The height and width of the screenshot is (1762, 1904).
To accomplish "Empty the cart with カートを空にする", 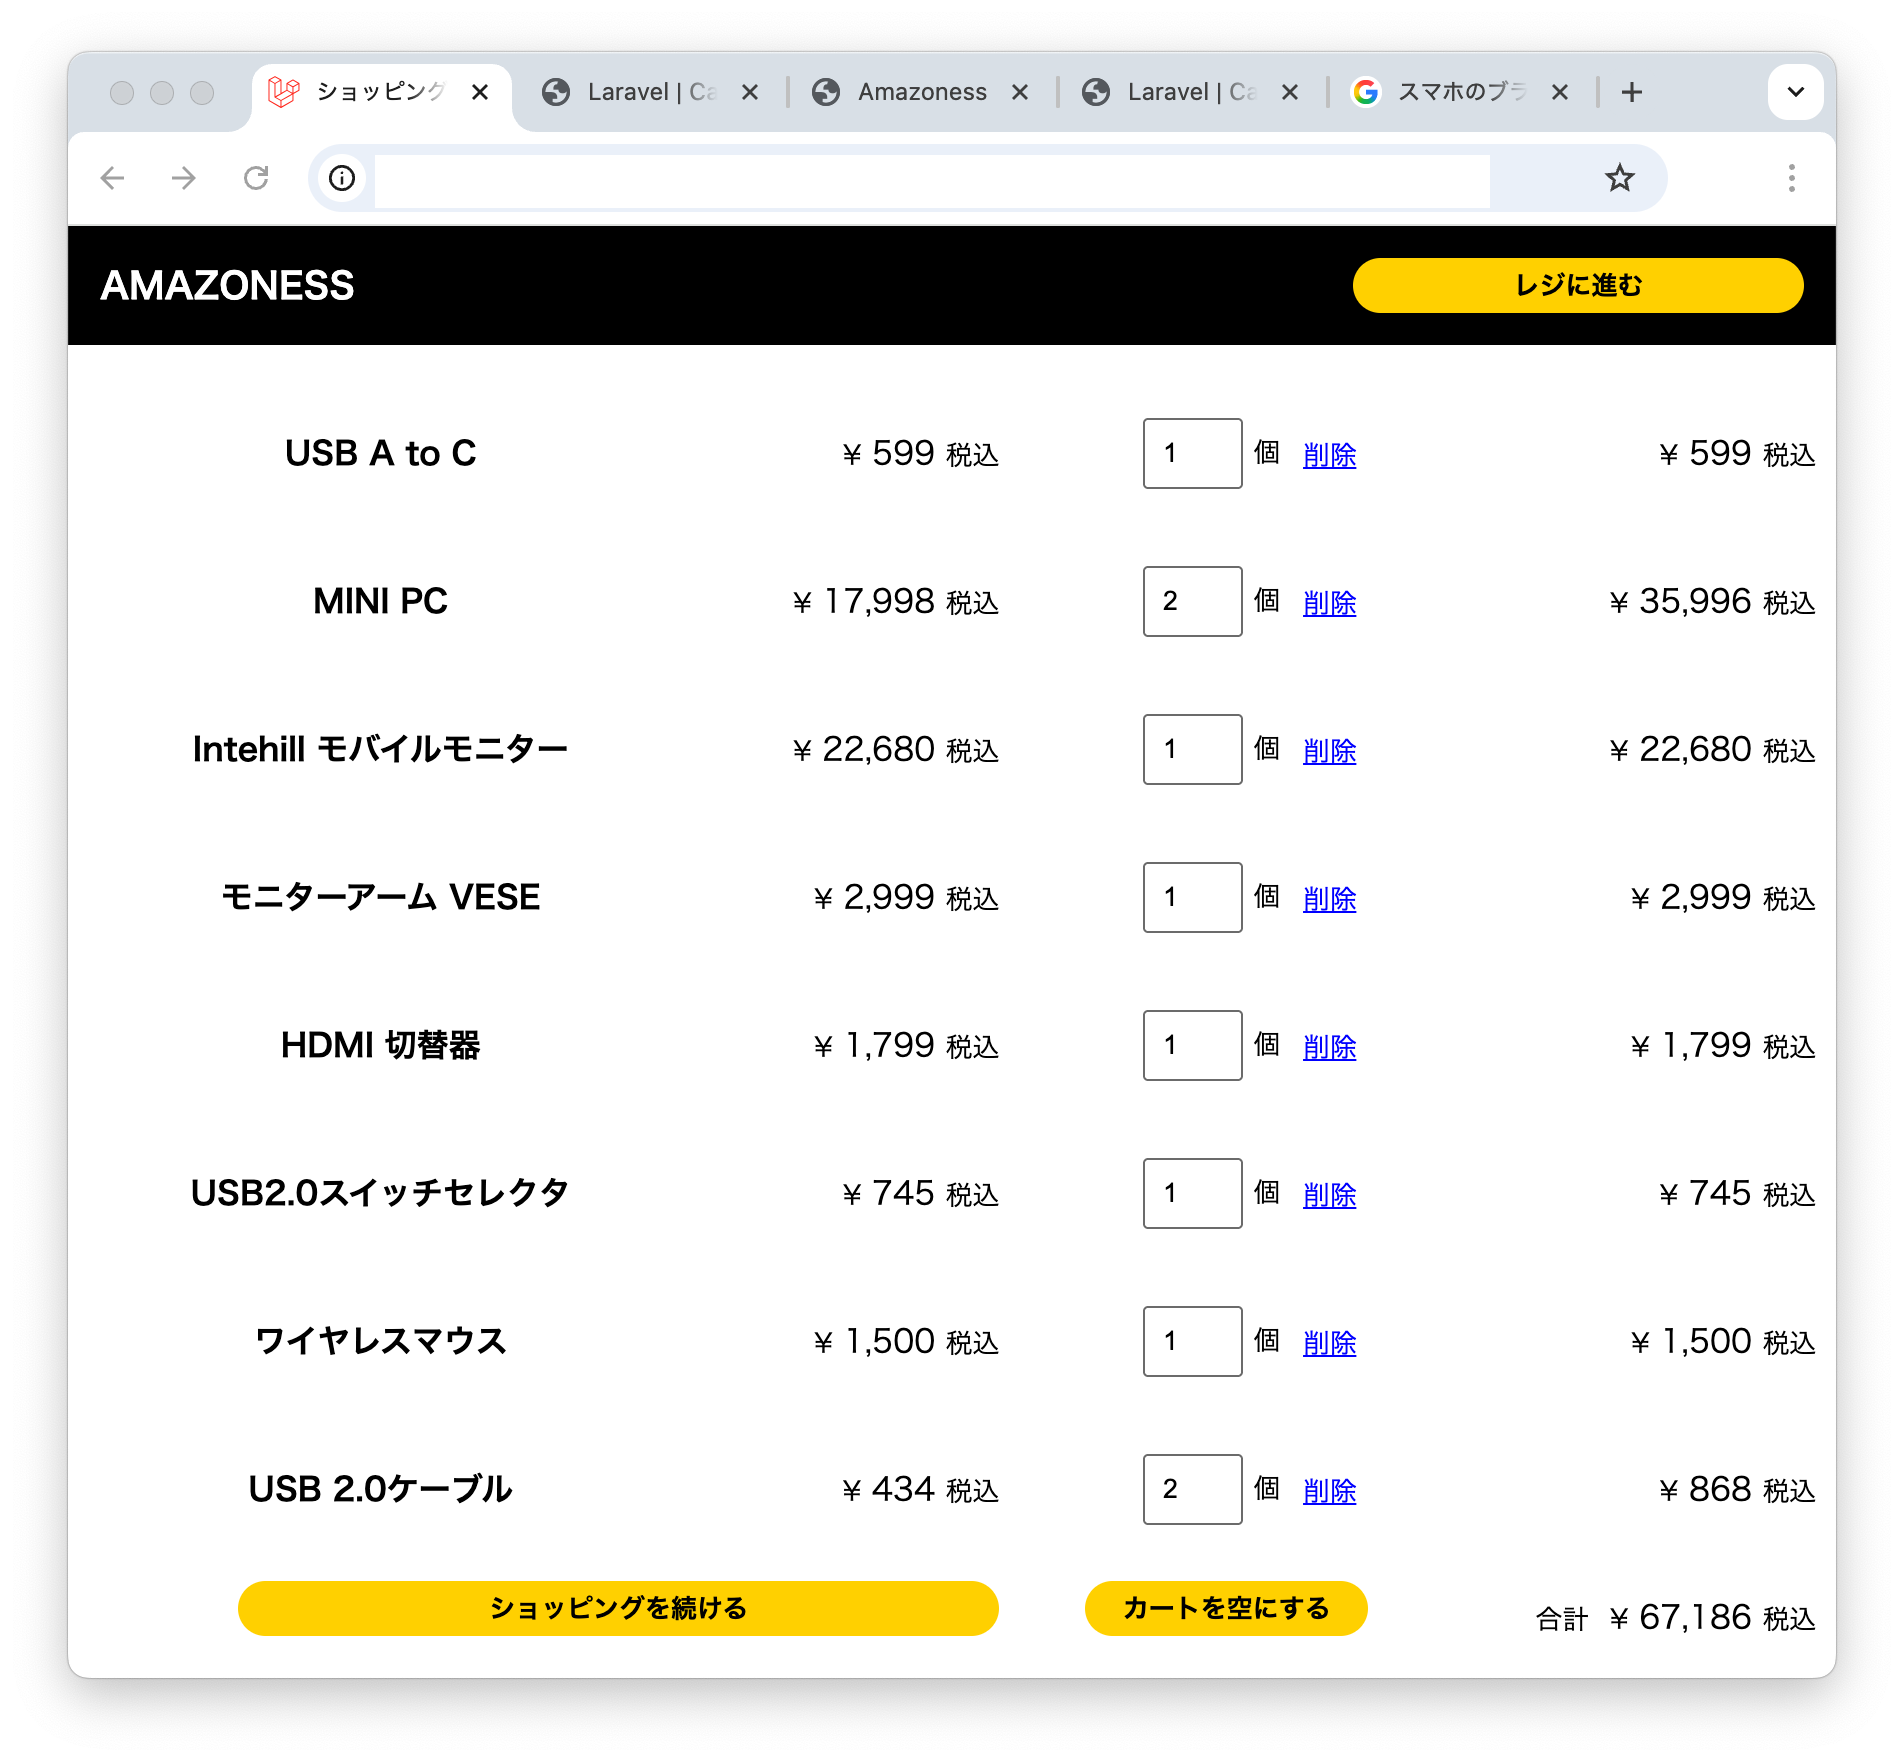I will [1226, 1608].
